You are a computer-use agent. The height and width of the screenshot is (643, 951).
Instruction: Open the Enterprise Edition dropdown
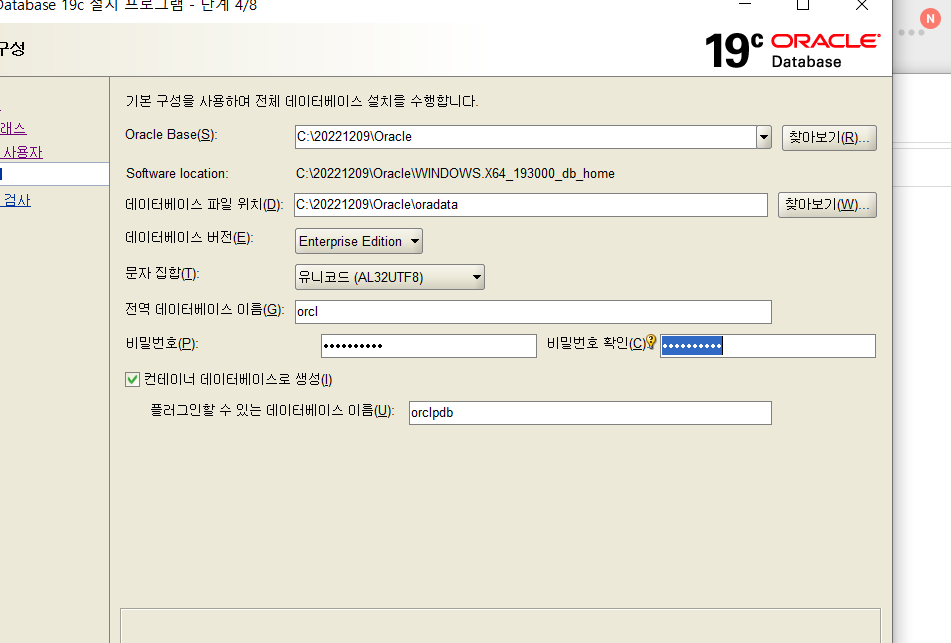pyautogui.click(x=359, y=241)
